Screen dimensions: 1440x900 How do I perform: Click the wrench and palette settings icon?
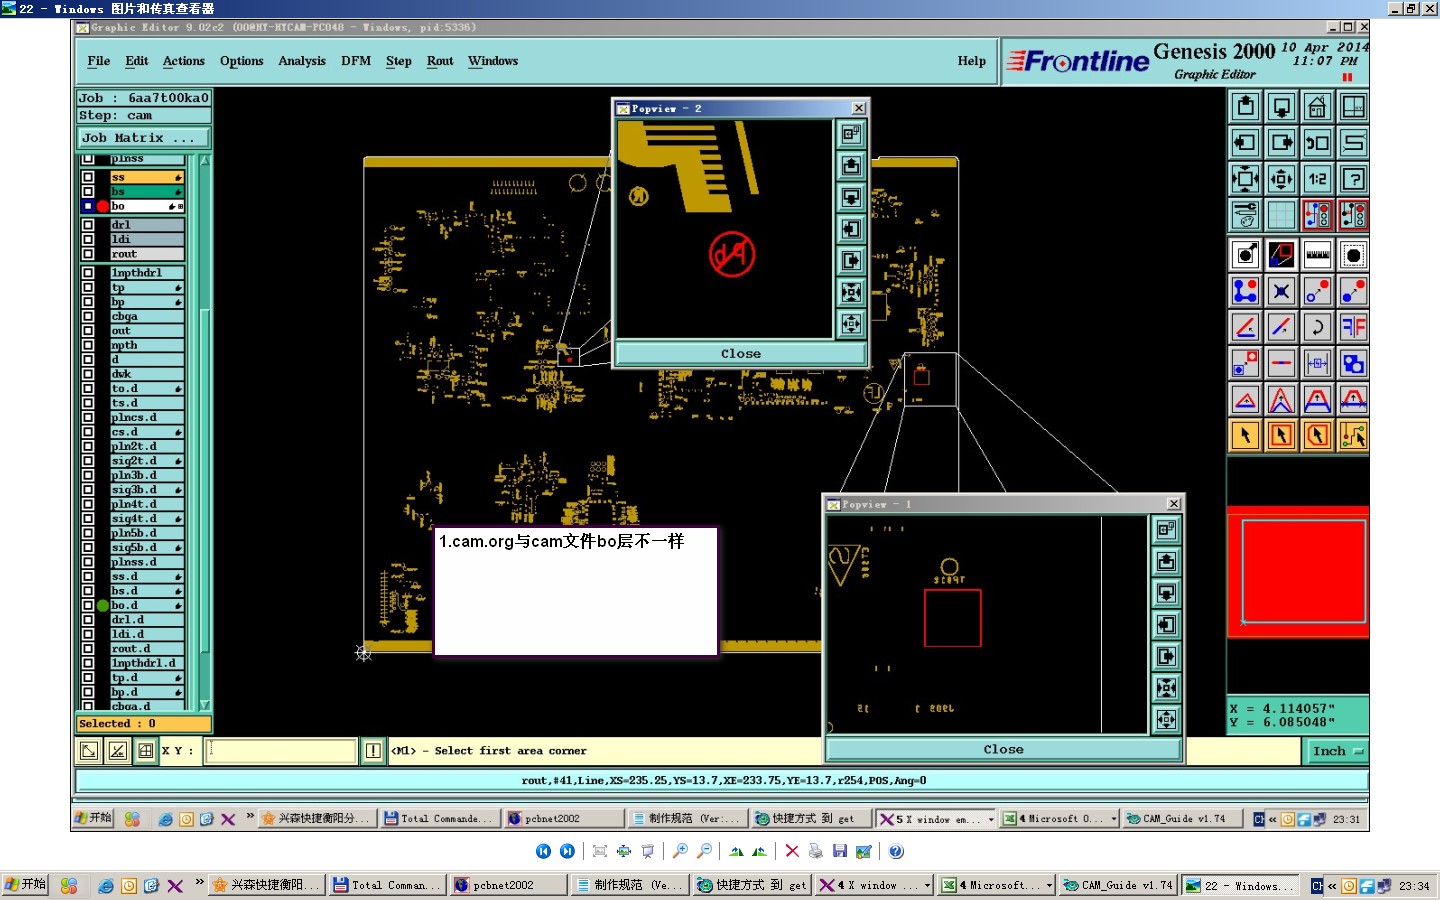tap(1245, 215)
